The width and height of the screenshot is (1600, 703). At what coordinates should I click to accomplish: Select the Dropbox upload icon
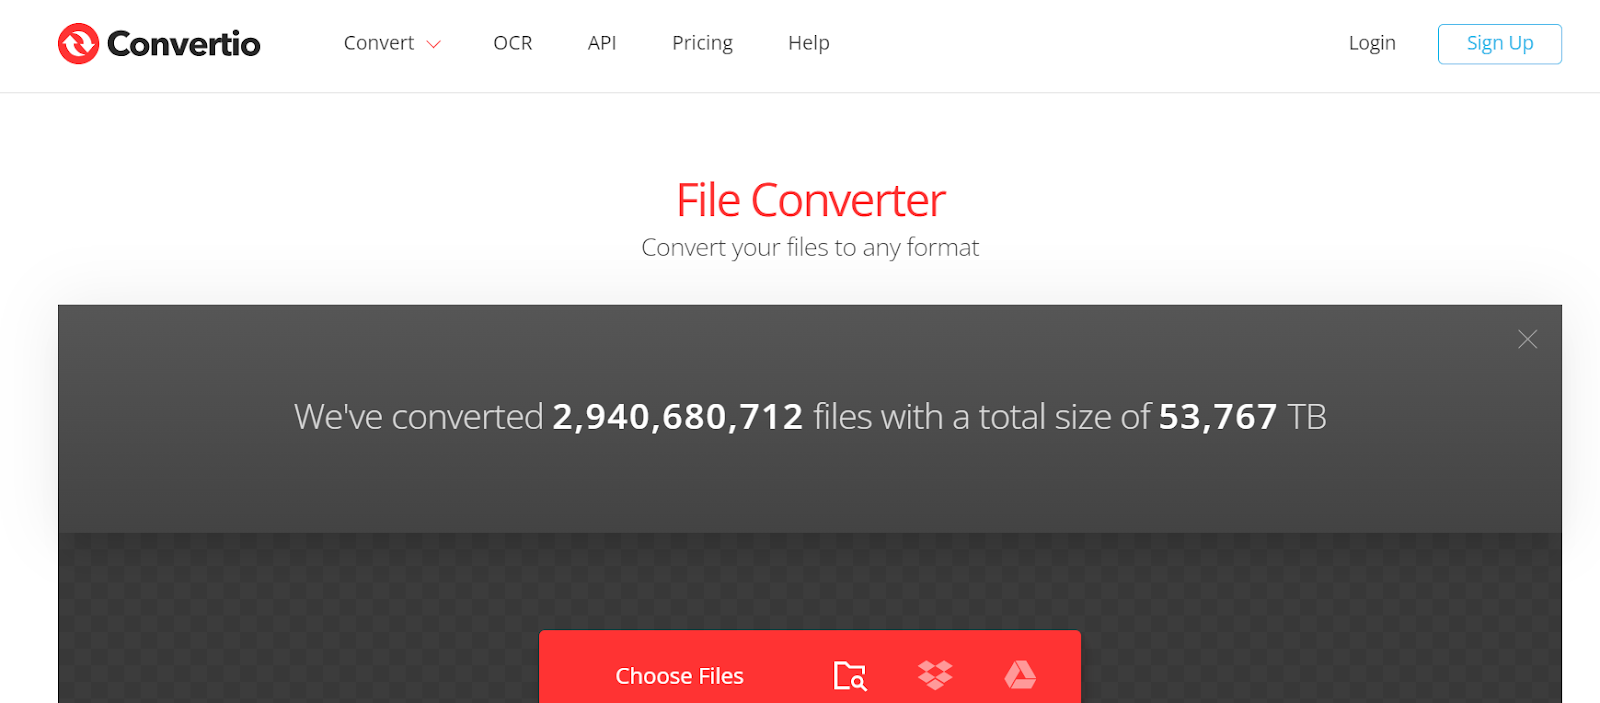pos(935,675)
